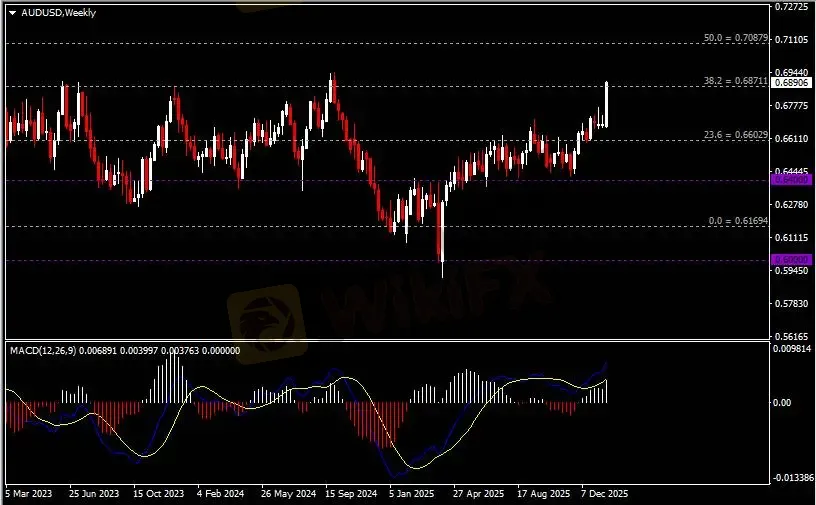Click the 15 Oct 2023 date label
816x505 pixels.
[x=159, y=494]
